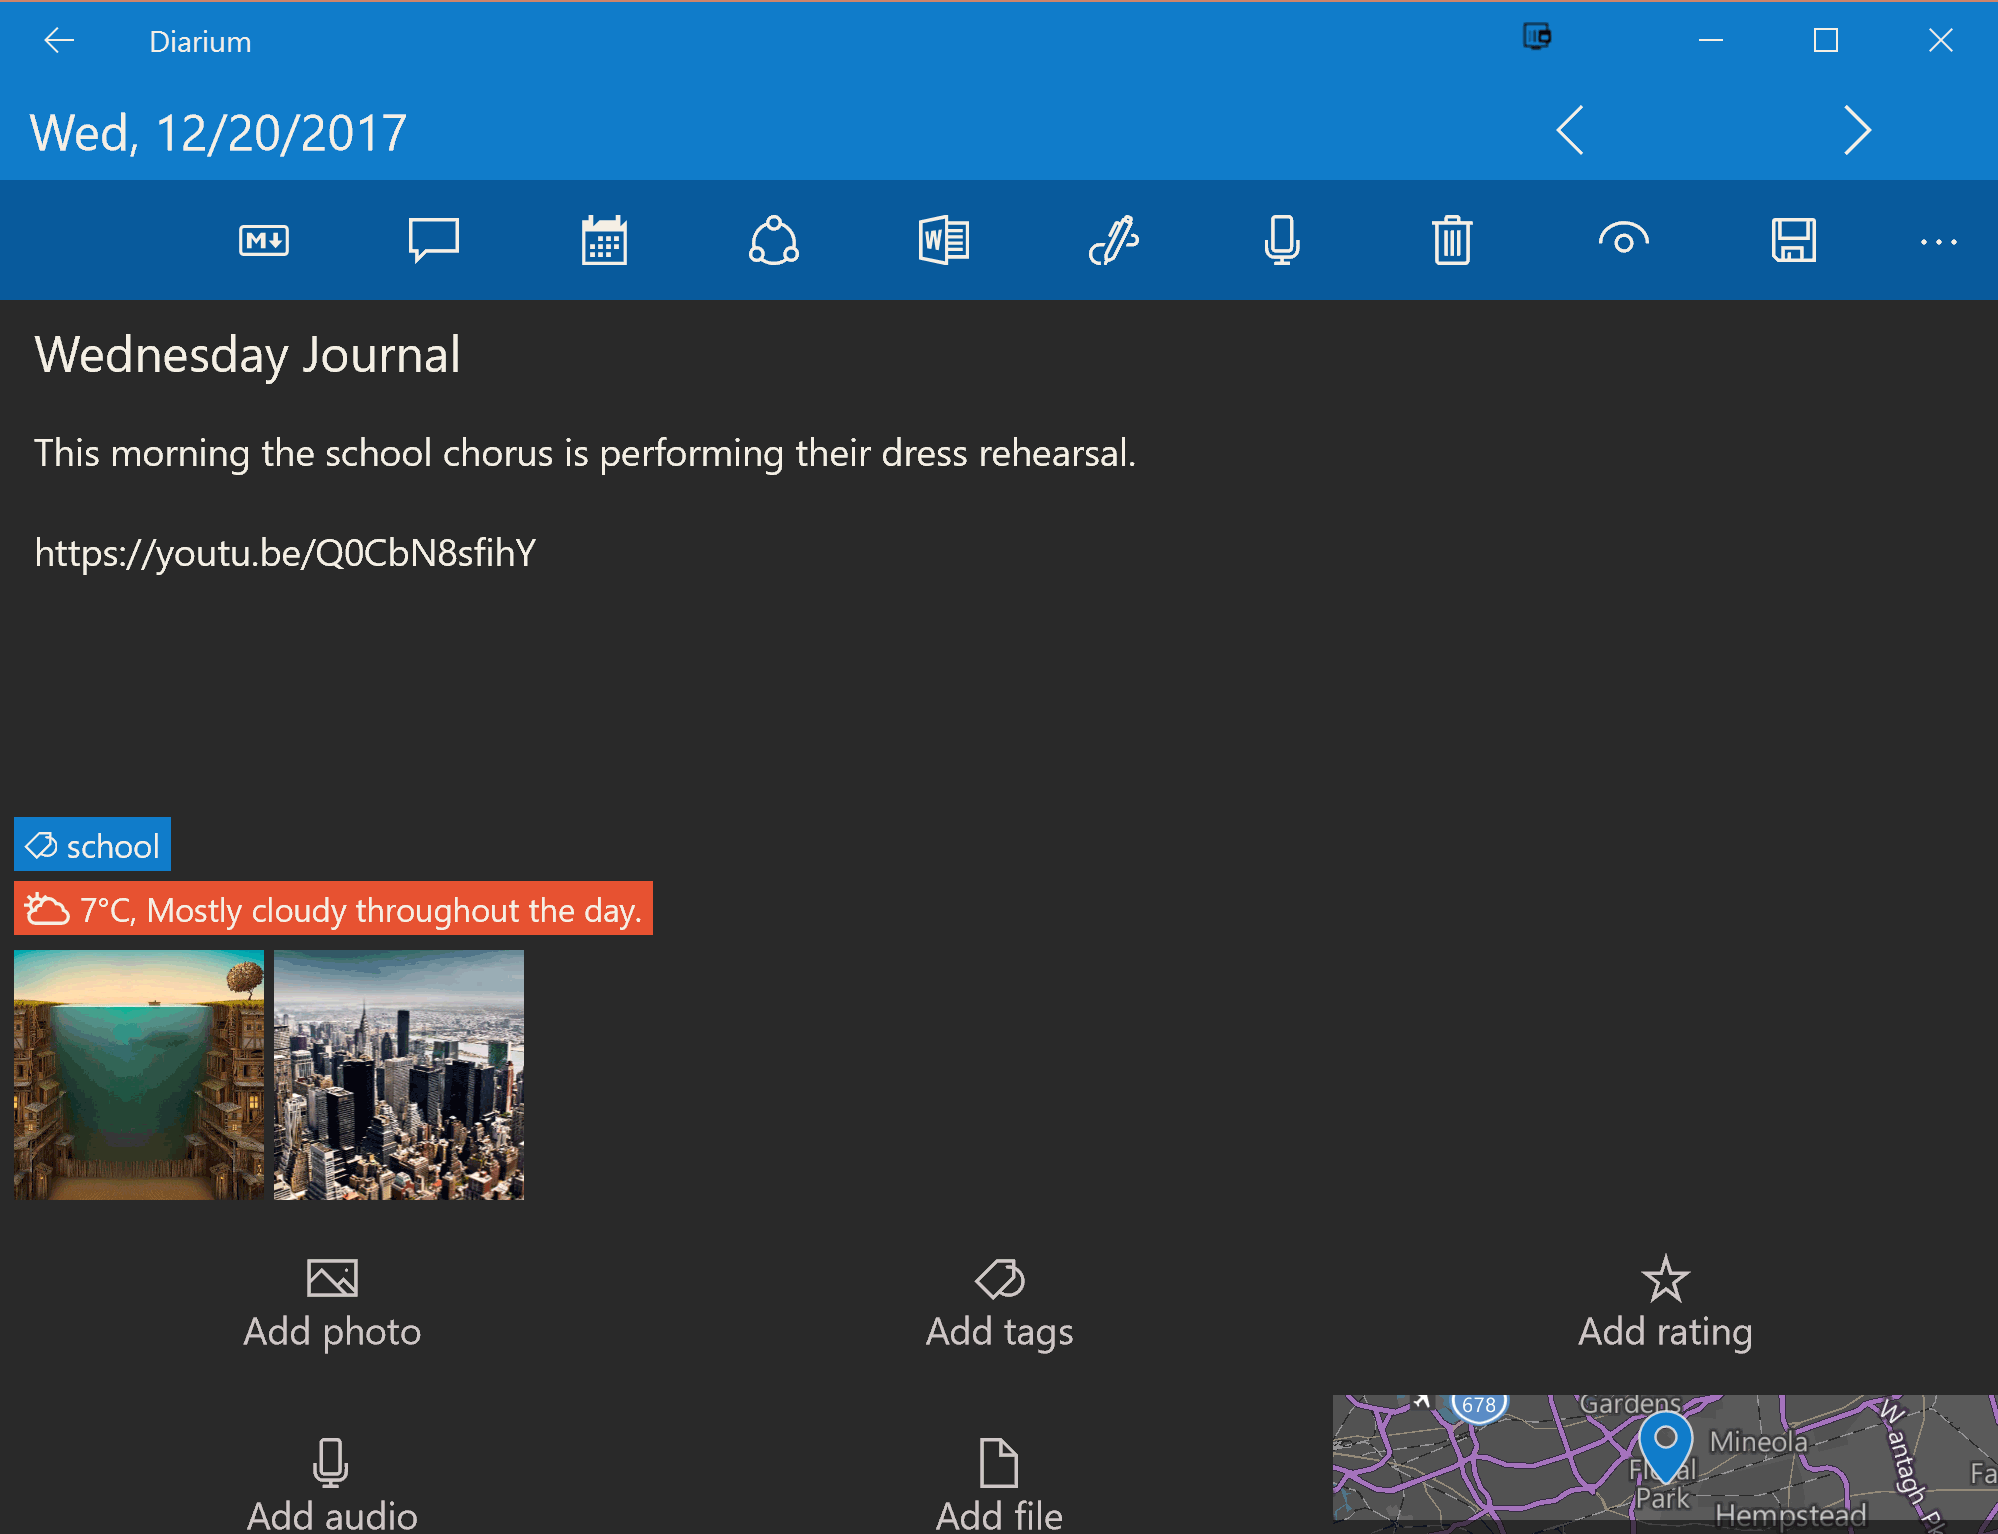Select the school tag
The height and width of the screenshot is (1534, 1998).
pyautogui.click(x=92, y=845)
